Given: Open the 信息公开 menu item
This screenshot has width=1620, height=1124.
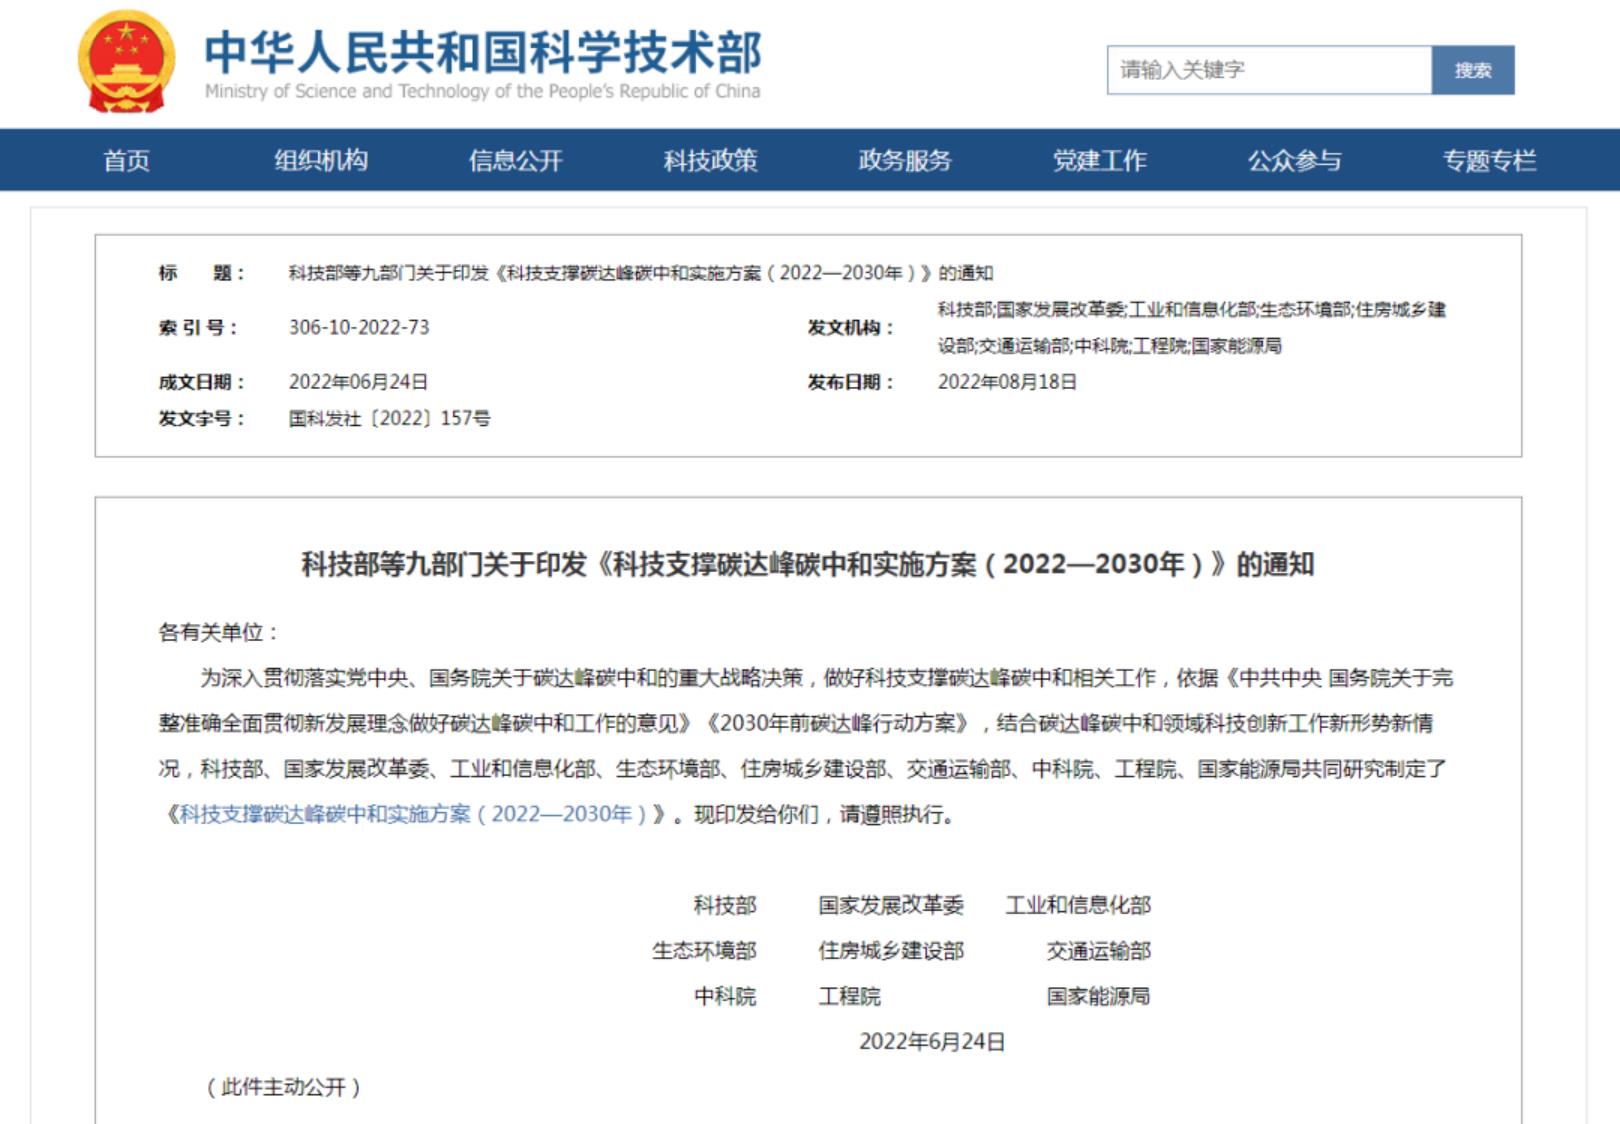Looking at the screenshot, I should point(514,160).
